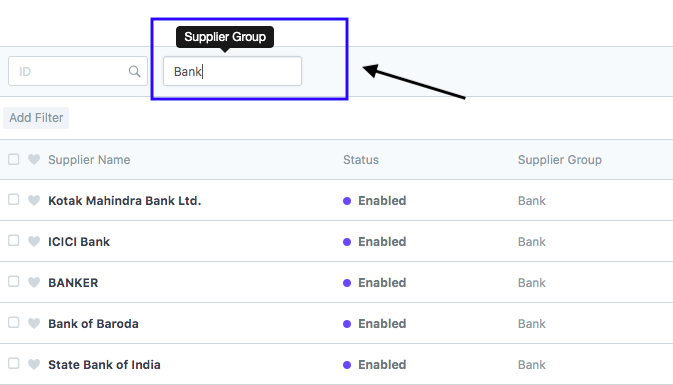Click heart icon next to Bank of Baroda

tap(34, 323)
